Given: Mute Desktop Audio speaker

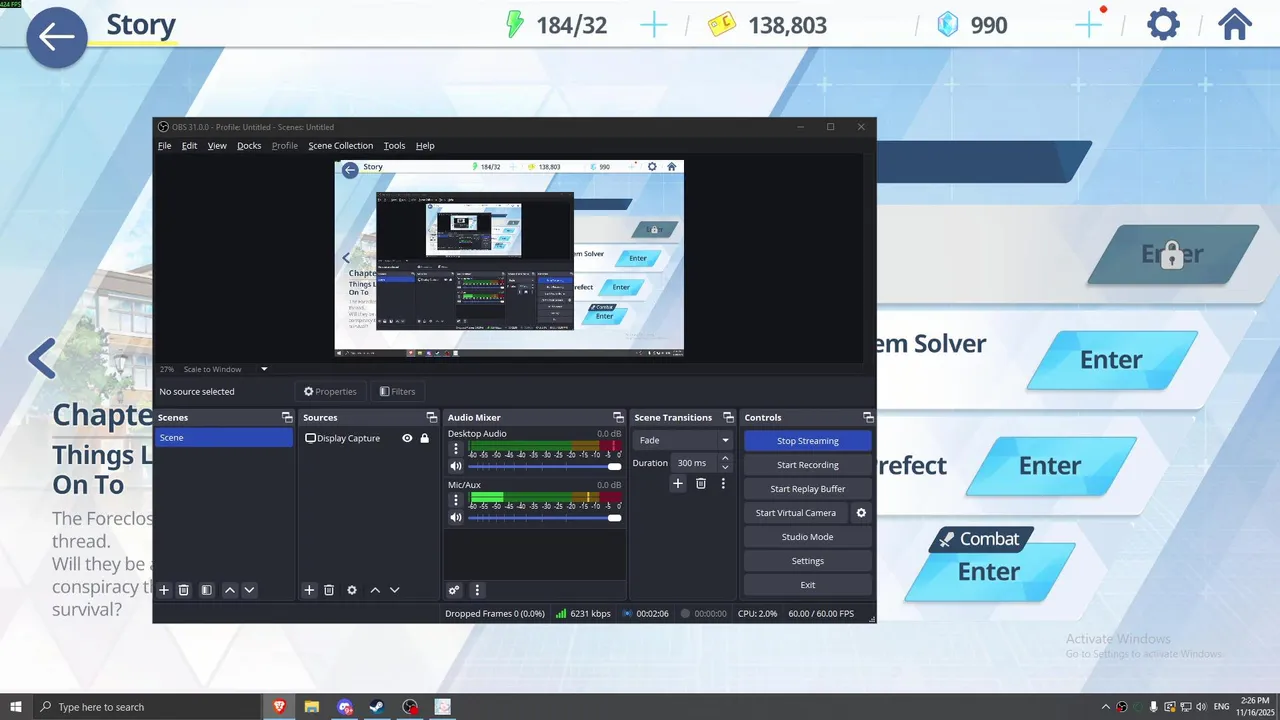Looking at the screenshot, I should [456, 466].
